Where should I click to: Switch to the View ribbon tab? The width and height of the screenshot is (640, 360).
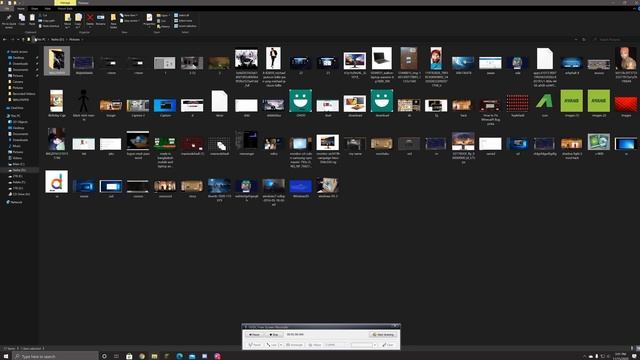point(47,9)
